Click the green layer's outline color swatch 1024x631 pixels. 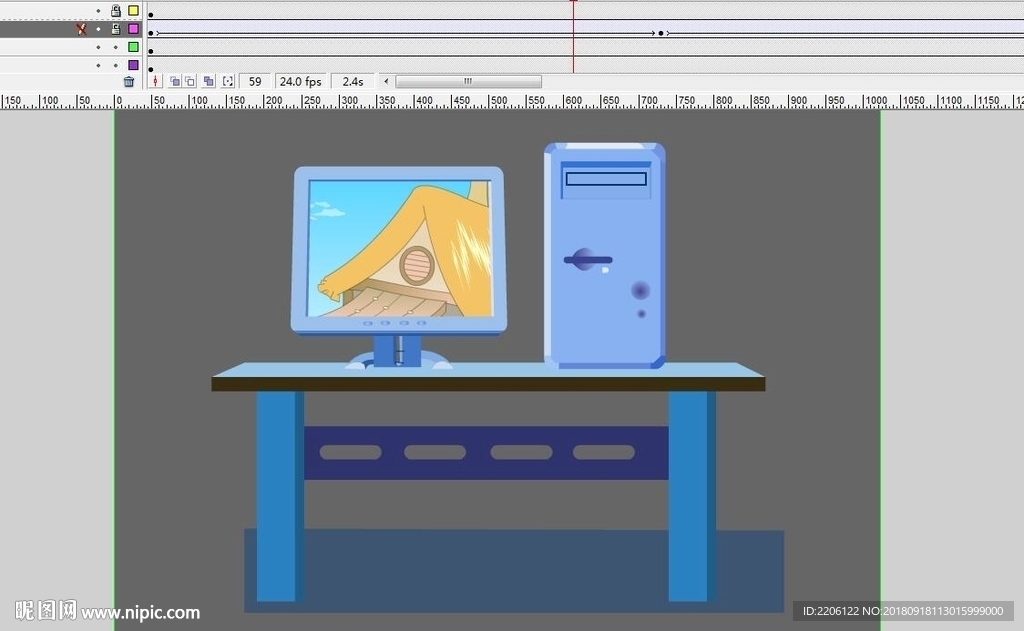pyautogui.click(x=133, y=47)
